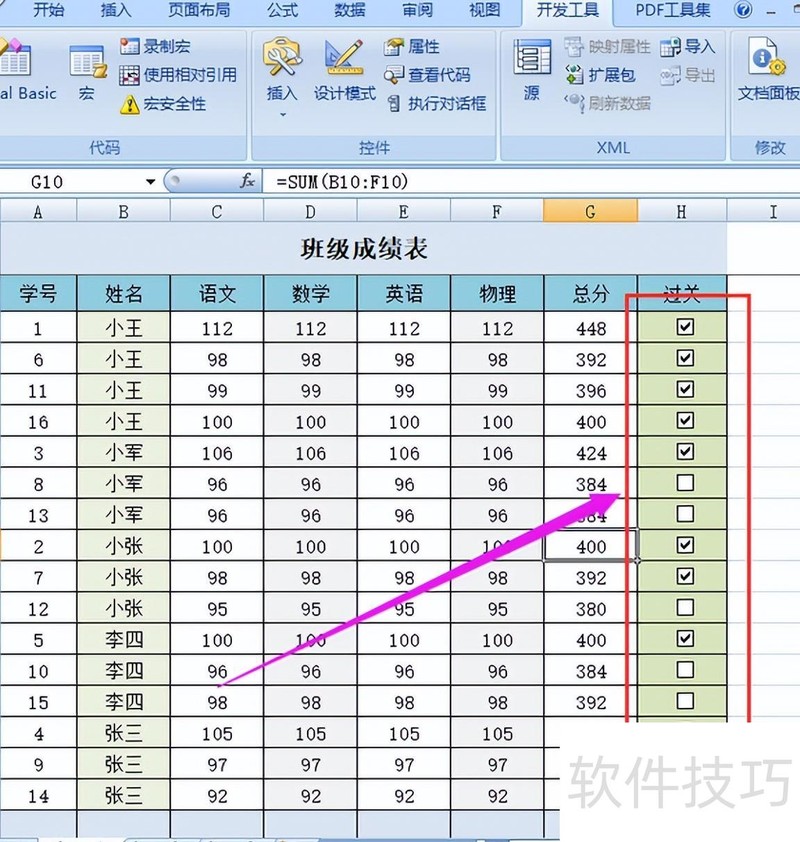Viewport: 800px width, 842px height.
Task: Open the XML 源 pane
Action: (x=532, y=70)
